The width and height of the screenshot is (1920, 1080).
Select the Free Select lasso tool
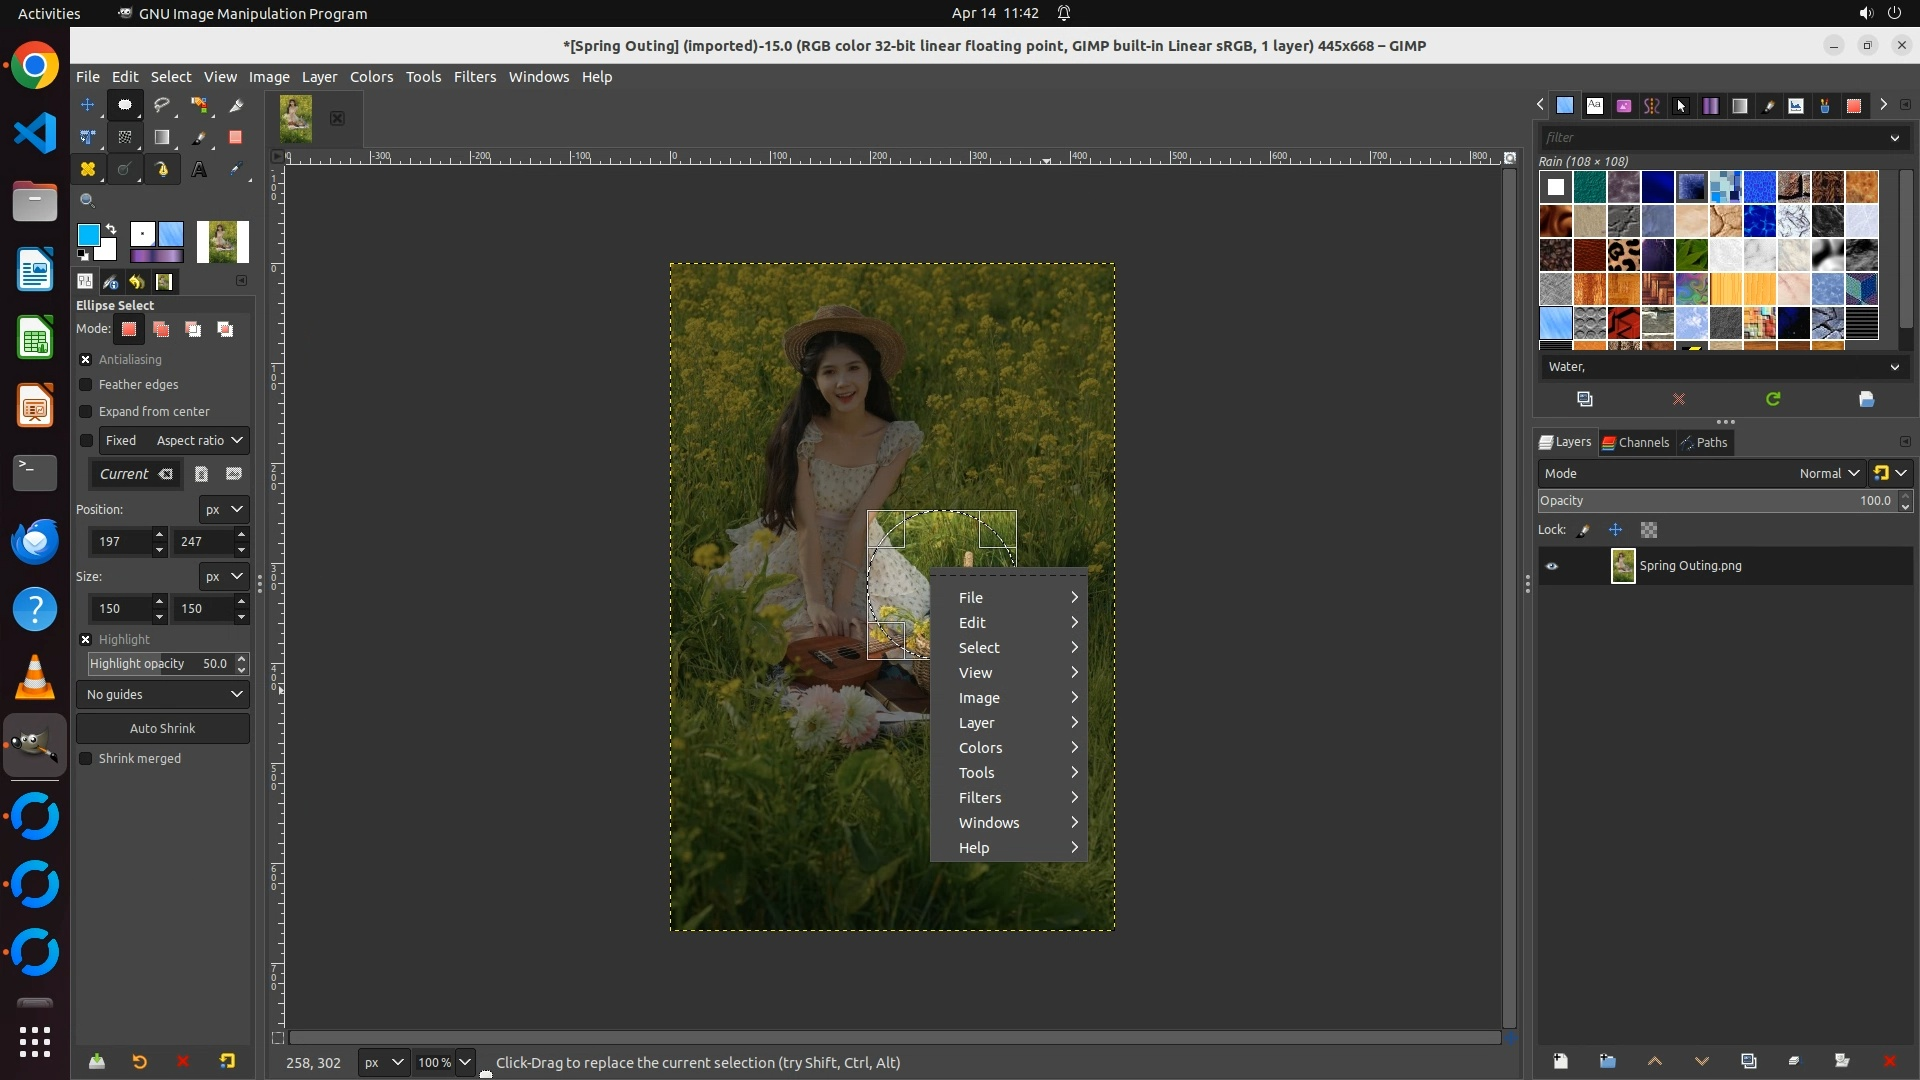tap(162, 105)
